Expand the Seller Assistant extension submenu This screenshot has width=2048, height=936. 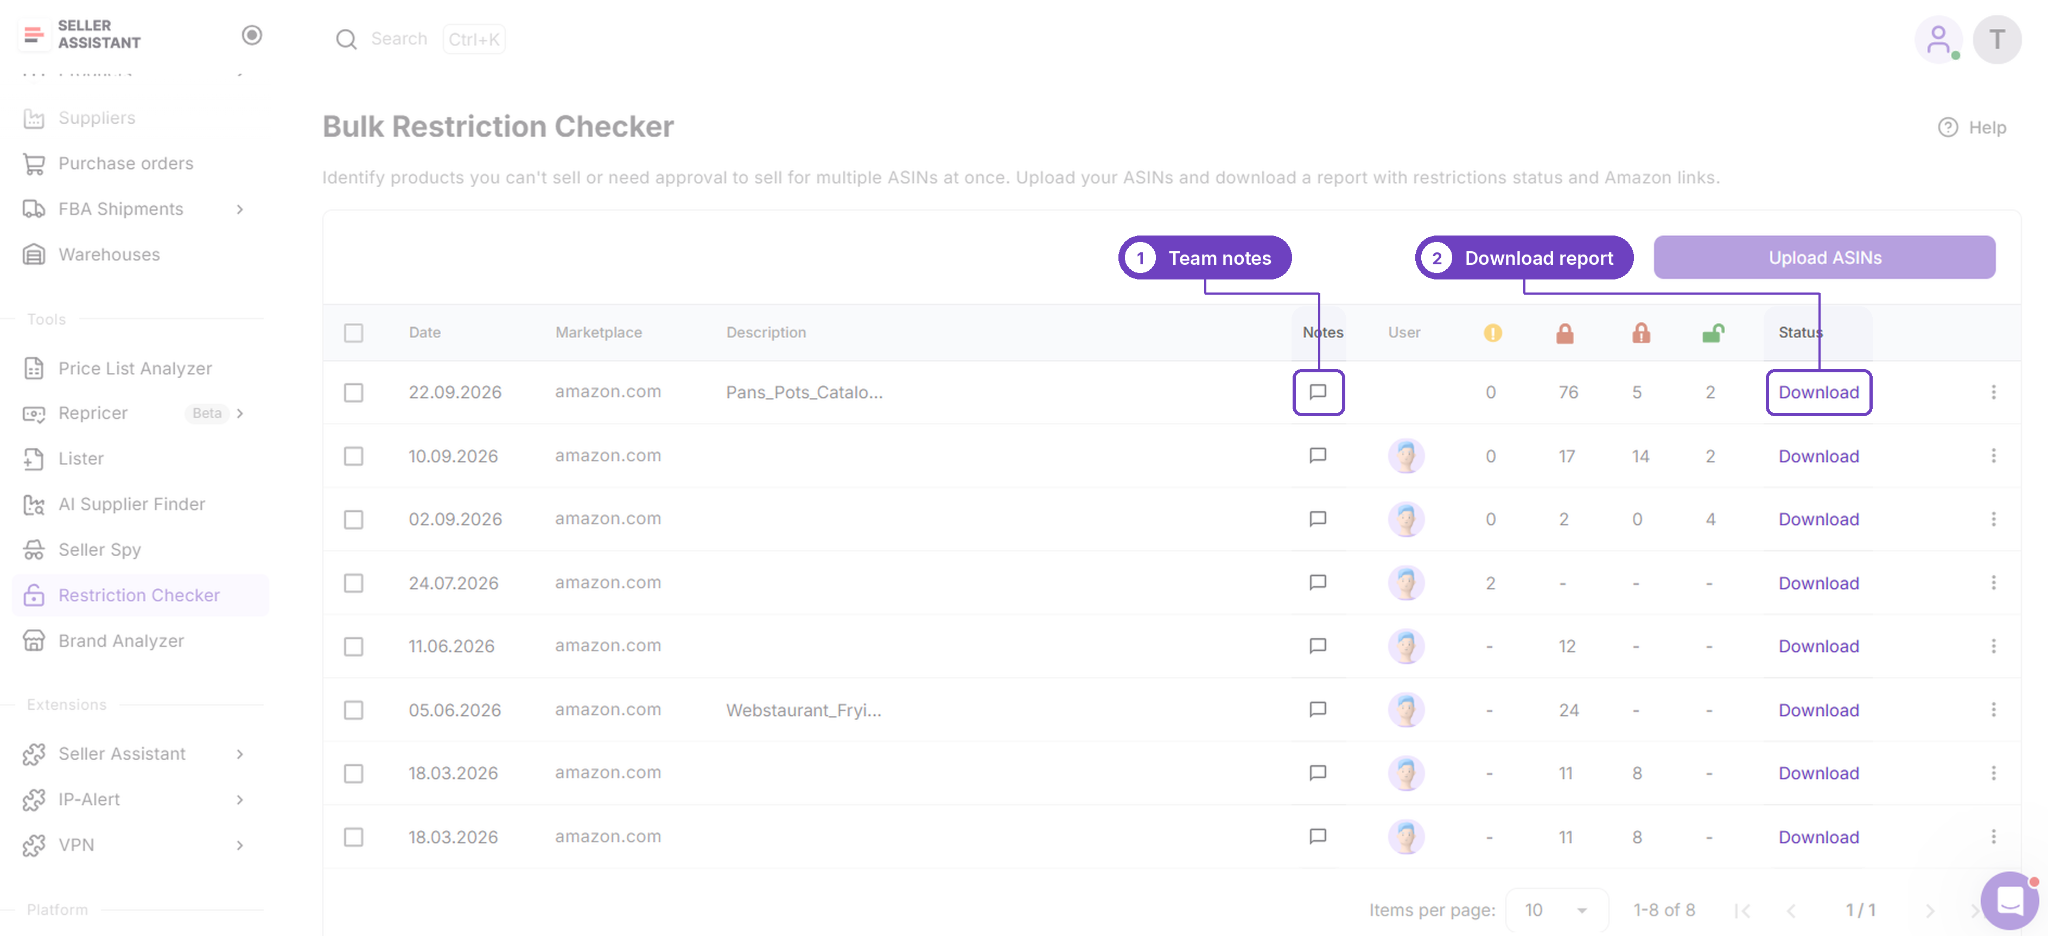240,754
